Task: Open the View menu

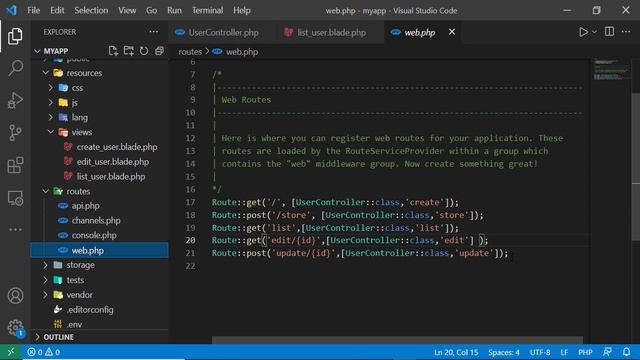Action: [127, 10]
